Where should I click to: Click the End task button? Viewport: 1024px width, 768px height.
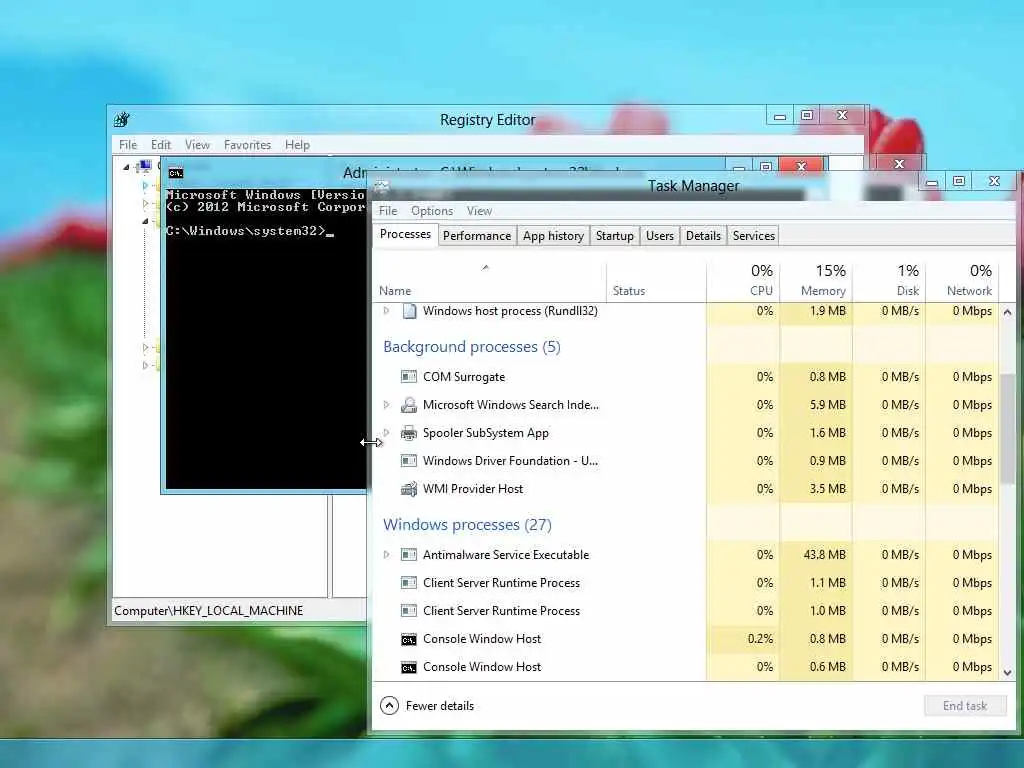pyautogui.click(x=965, y=705)
